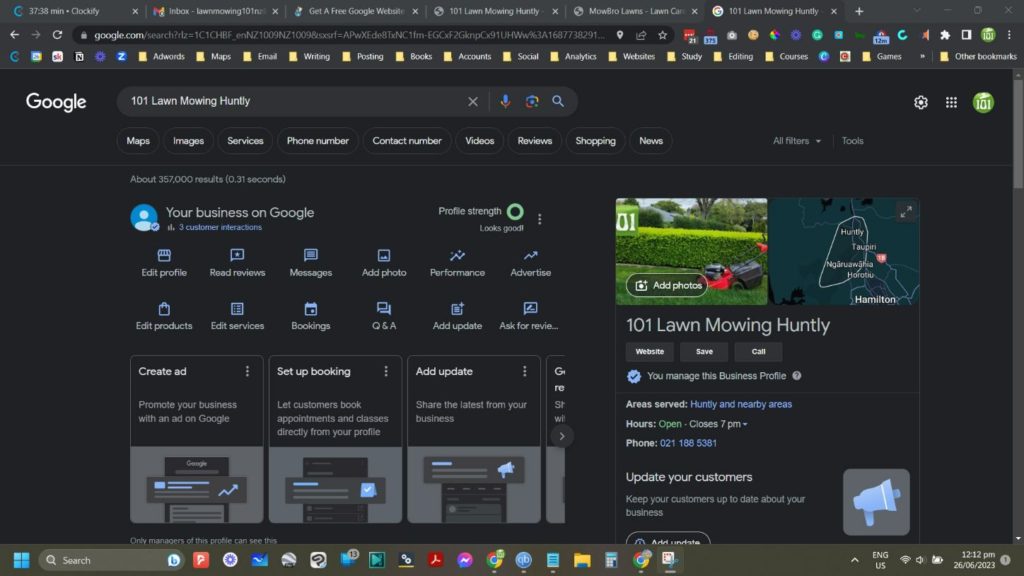Expand the All filters dropdown
The image size is (1024, 576).
point(797,140)
